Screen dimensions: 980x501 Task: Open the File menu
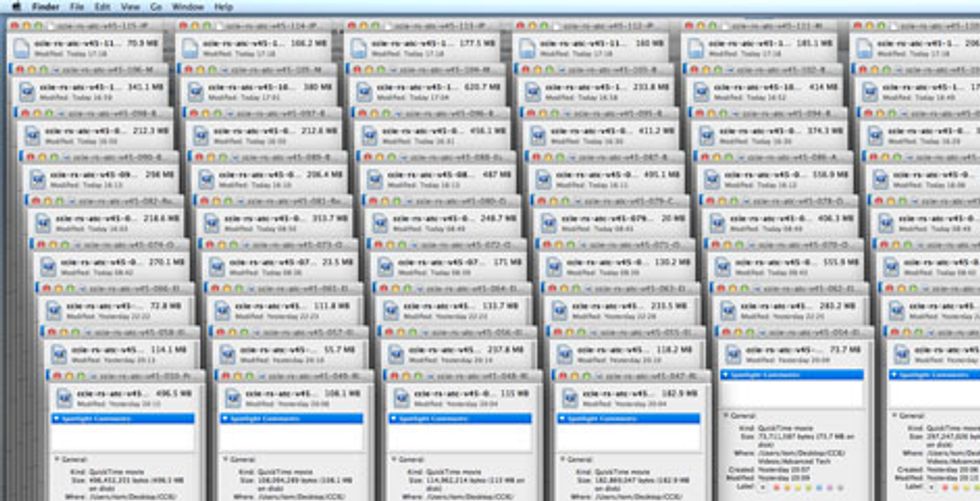[x=77, y=6]
